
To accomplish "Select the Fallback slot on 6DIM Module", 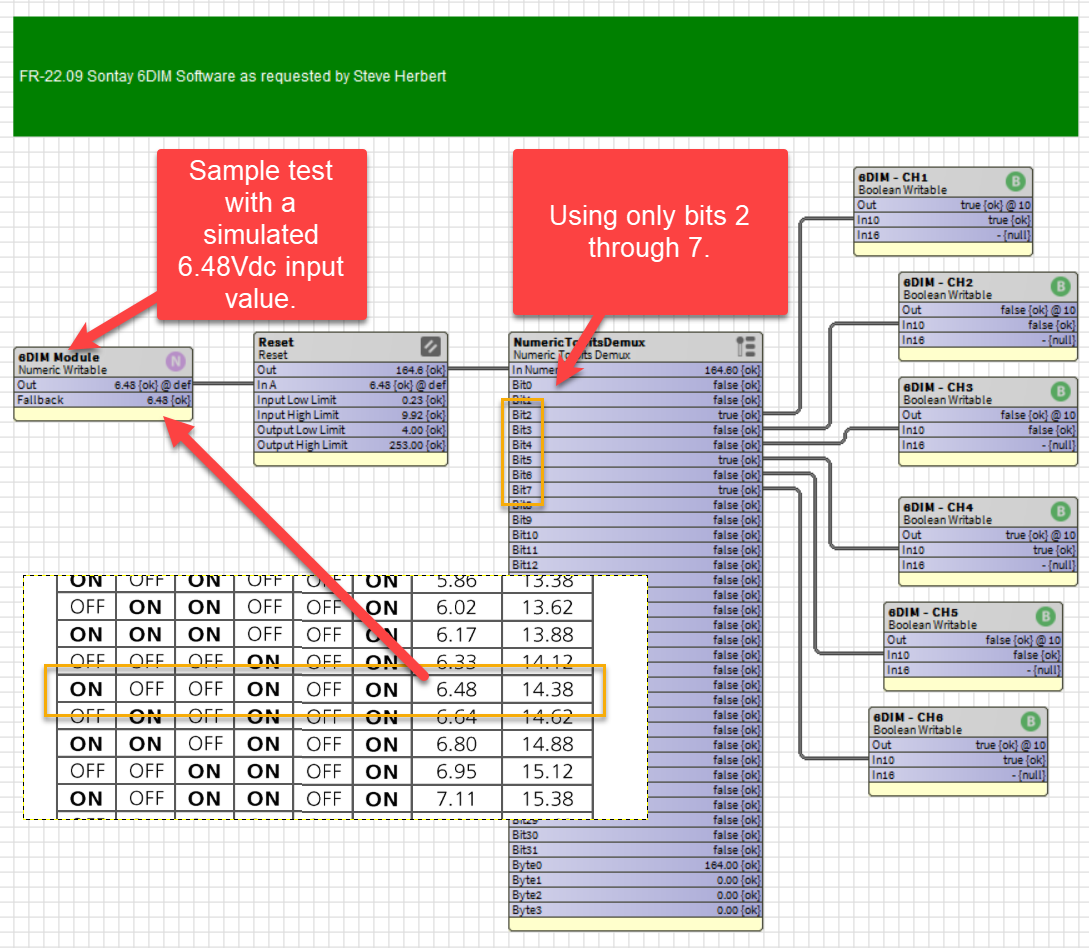I will [x=103, y=400].
